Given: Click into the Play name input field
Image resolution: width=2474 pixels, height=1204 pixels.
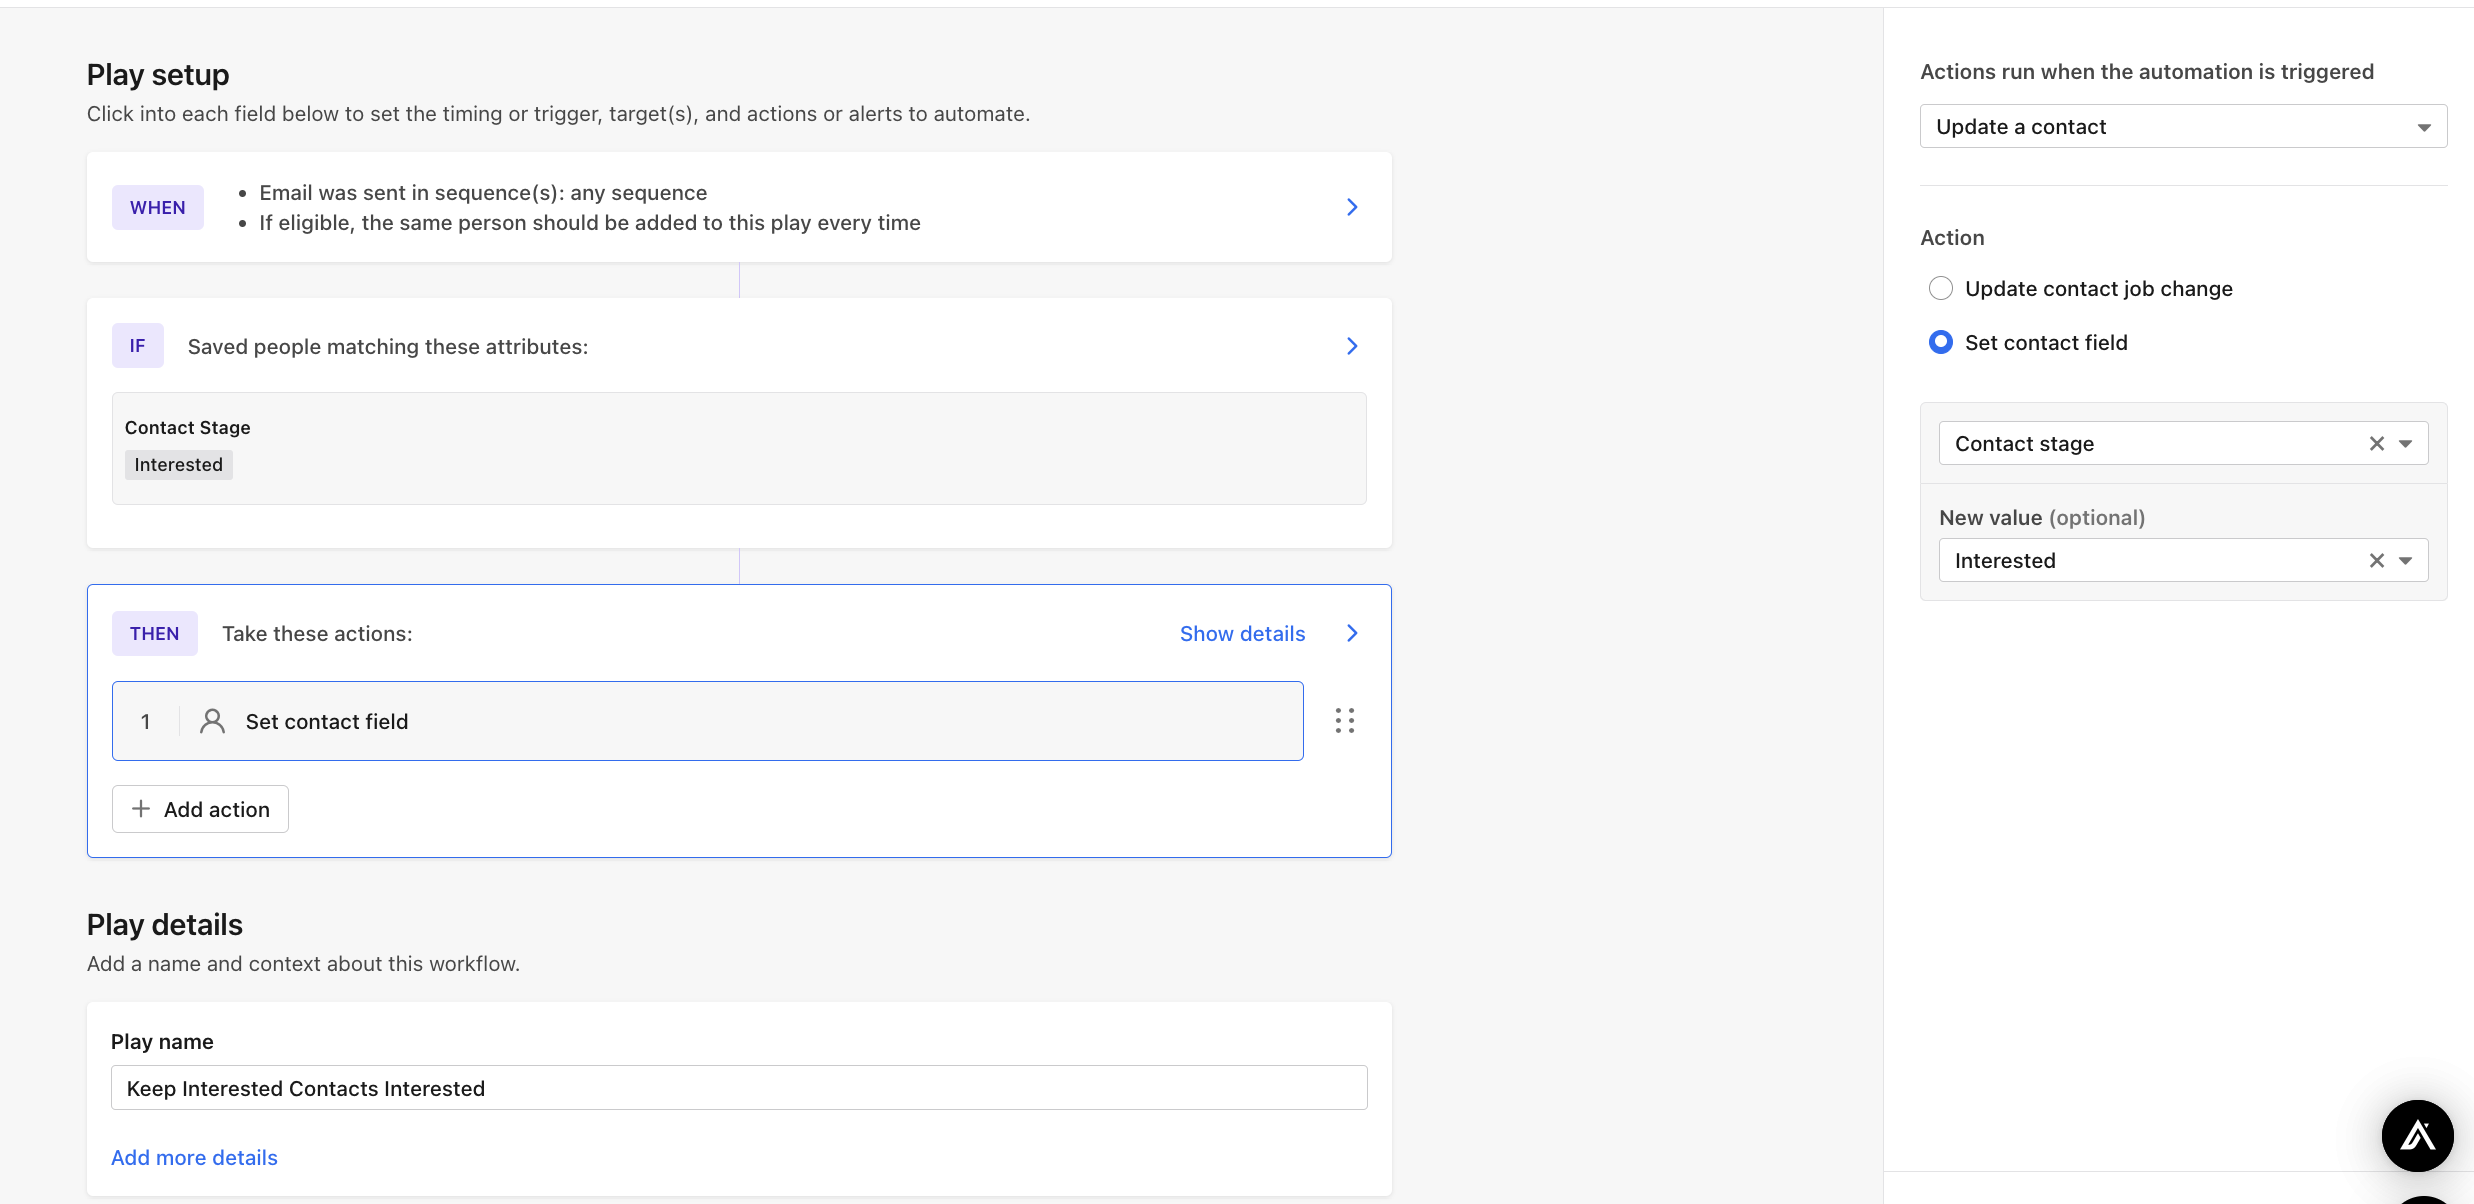Looking at the screenshot, I should (739, 1087).
